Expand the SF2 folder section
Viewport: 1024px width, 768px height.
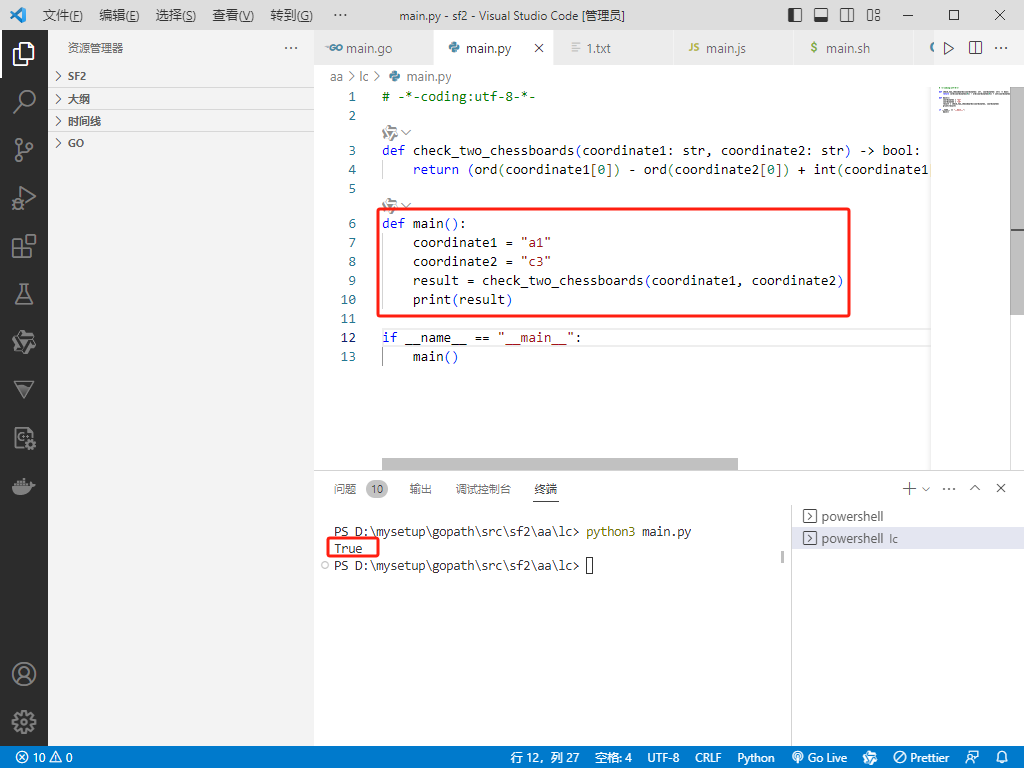(x=181, y=76)
